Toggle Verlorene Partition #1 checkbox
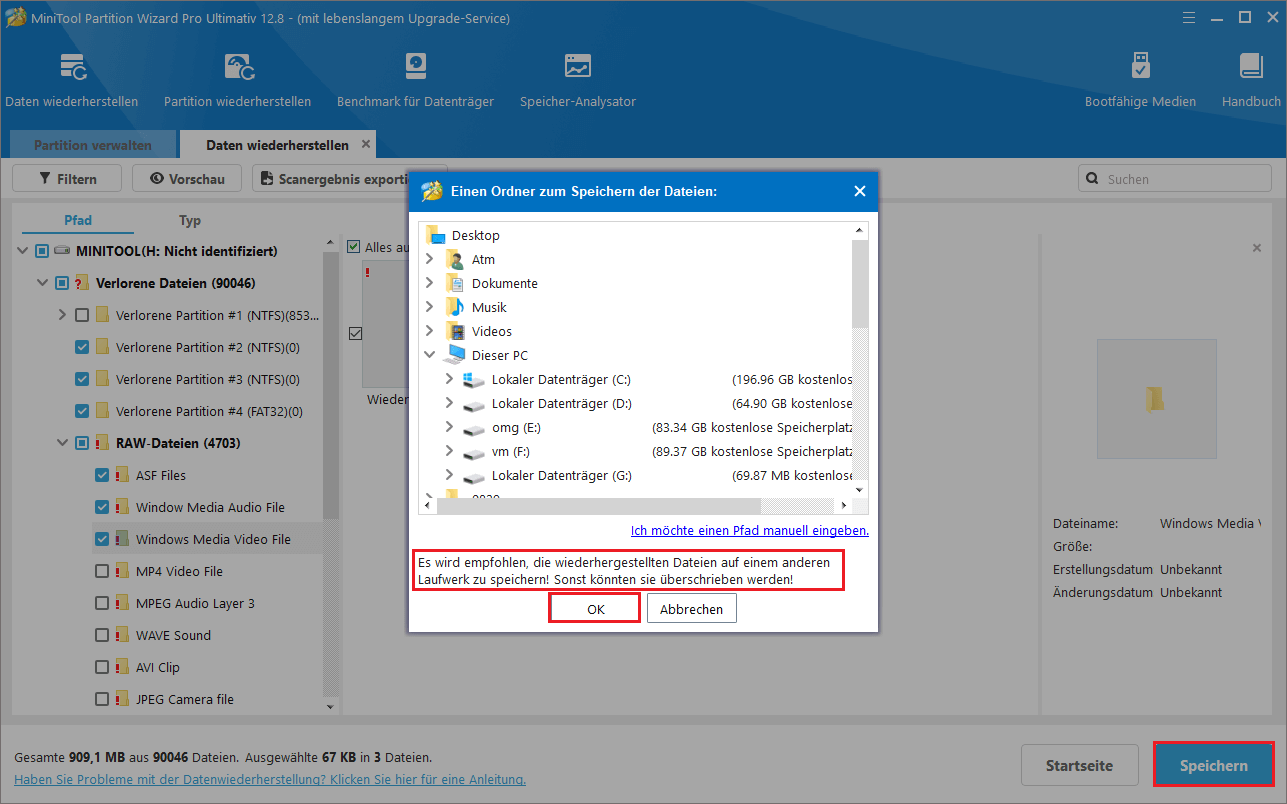 (82, 315)
